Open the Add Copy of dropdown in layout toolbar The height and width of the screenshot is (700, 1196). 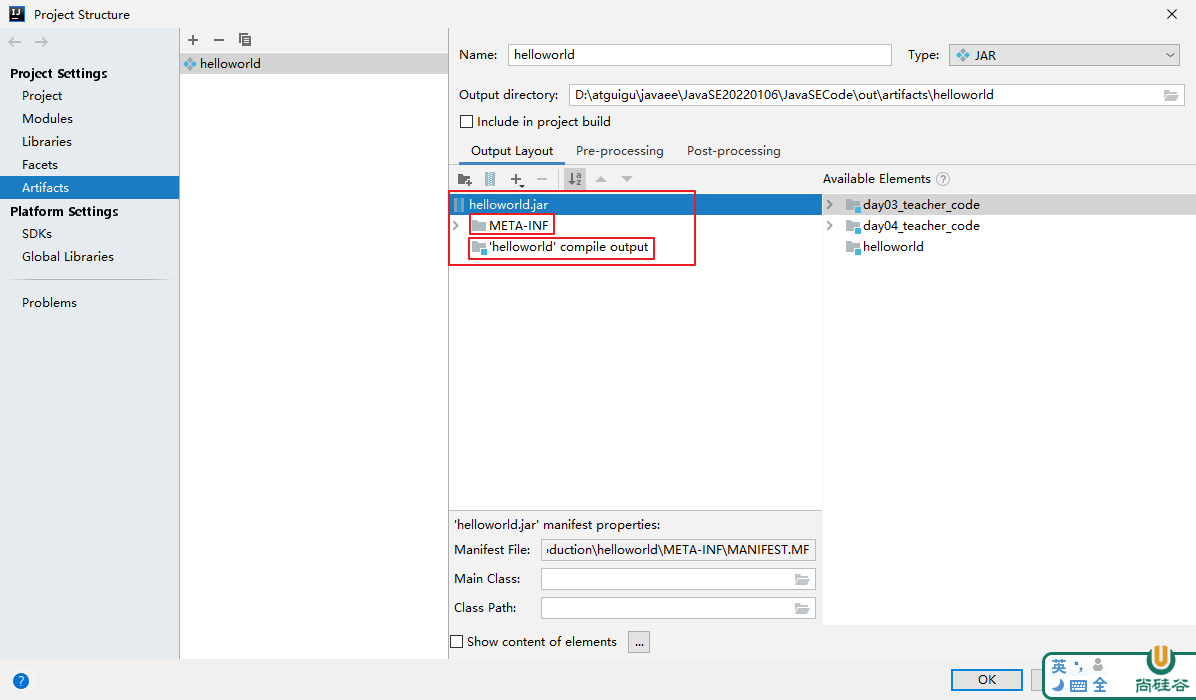coord(517,179)
